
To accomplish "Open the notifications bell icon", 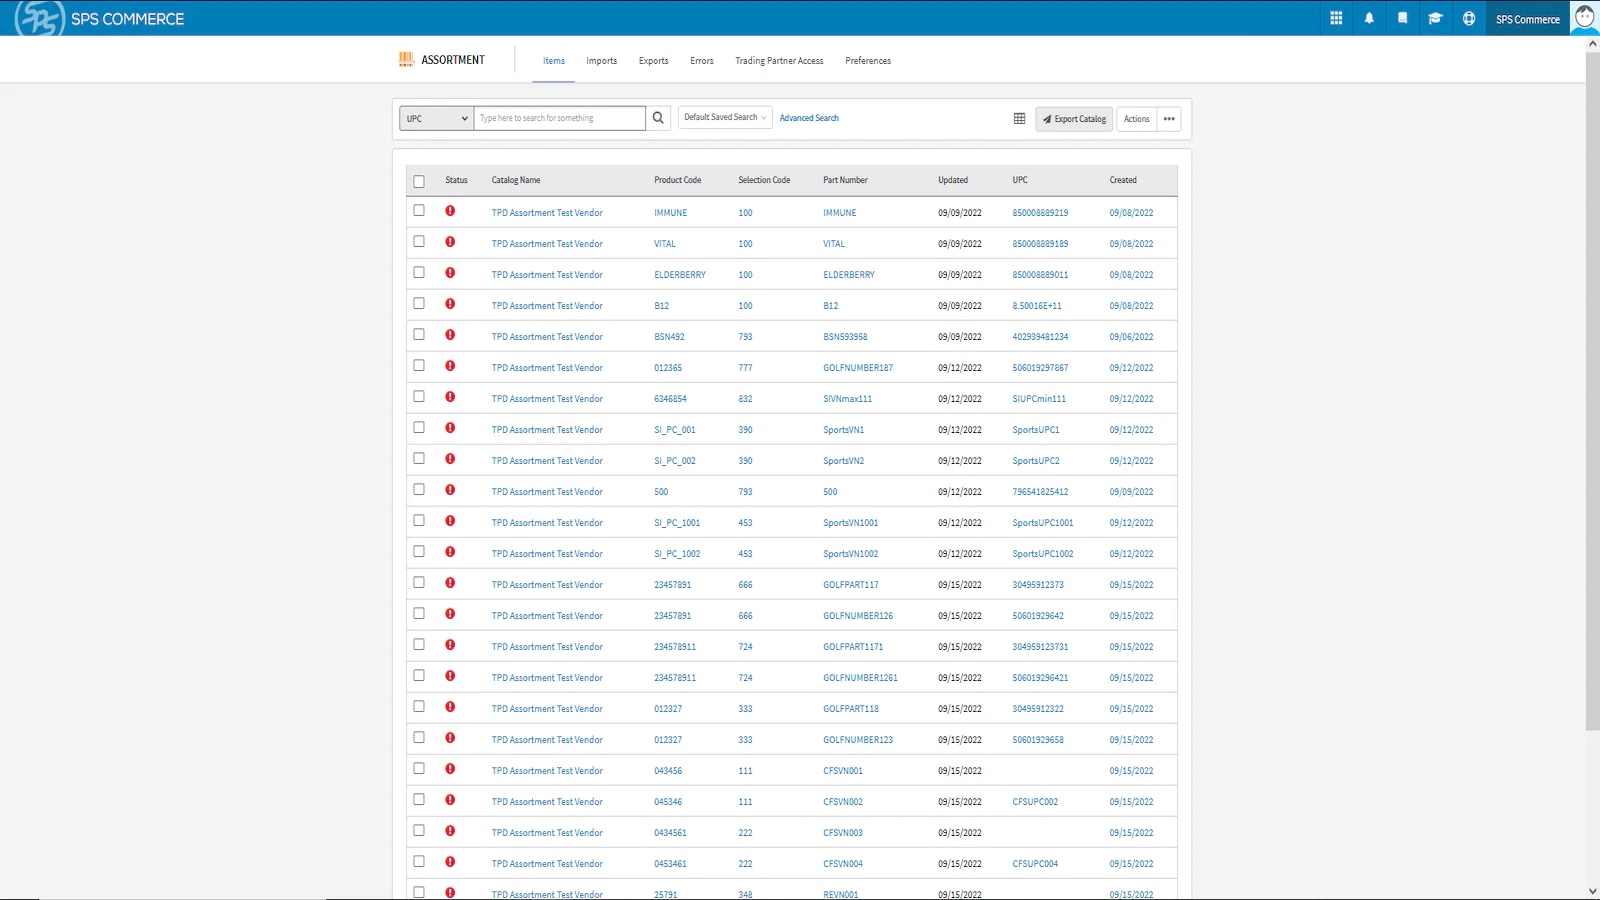I will (1369, 18).
